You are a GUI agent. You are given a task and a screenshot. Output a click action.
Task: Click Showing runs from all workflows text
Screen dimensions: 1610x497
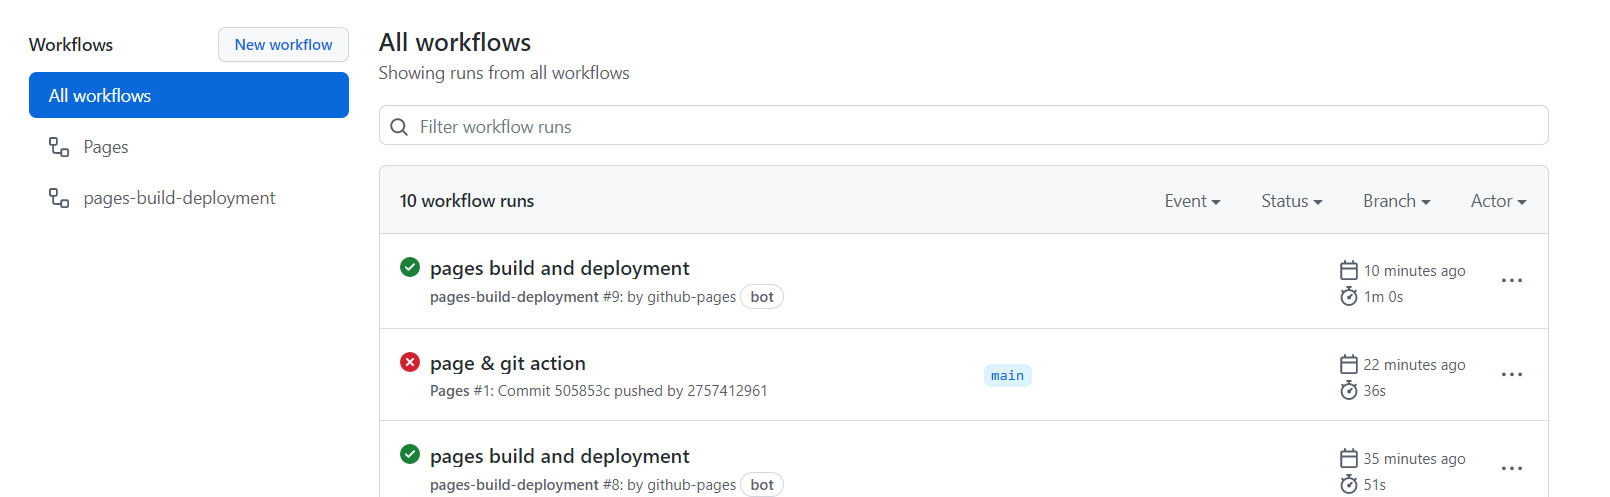click(x=504, y=73)
